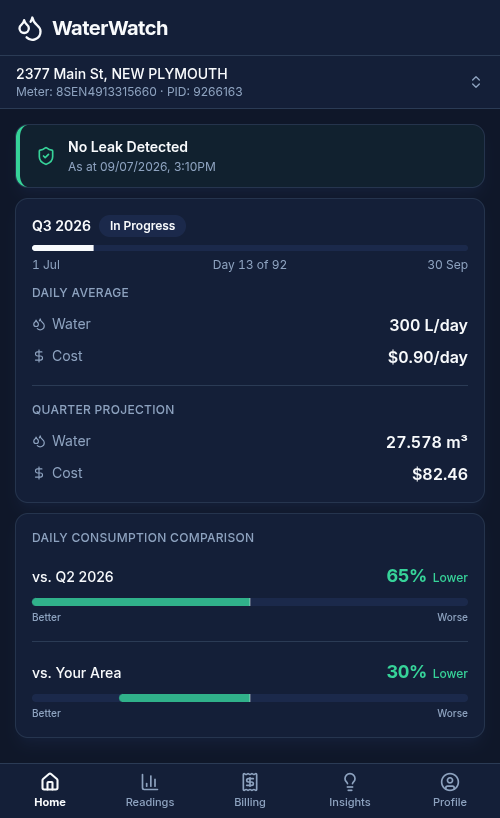500x818 pixels.
Task: Click the Quarter Projection water droplet icon
Action: pyautogui.click(x=39, y=441)
